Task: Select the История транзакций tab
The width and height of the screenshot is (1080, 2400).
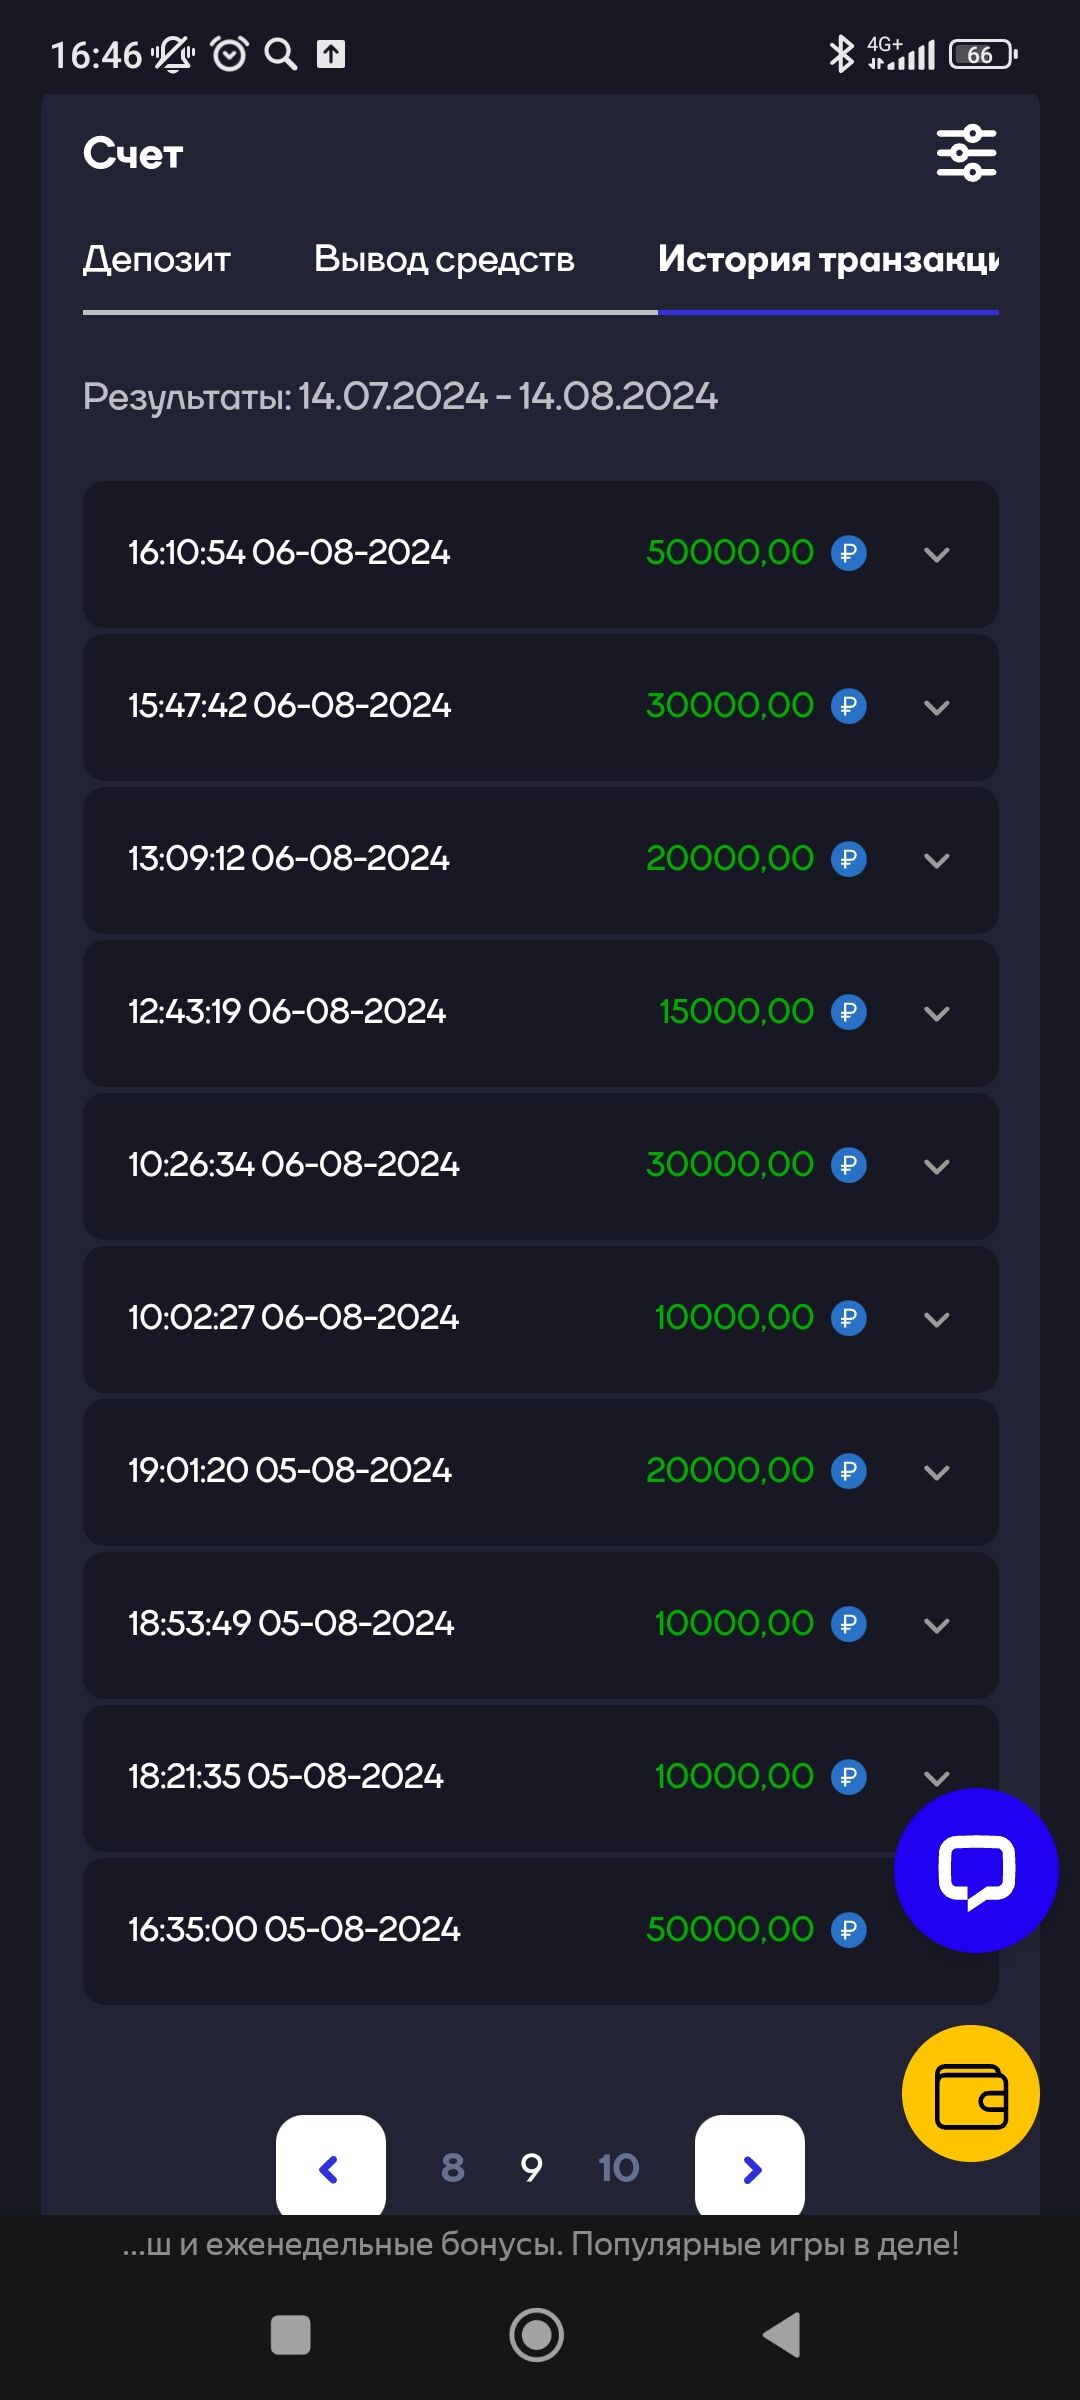Action: point(828,259)
